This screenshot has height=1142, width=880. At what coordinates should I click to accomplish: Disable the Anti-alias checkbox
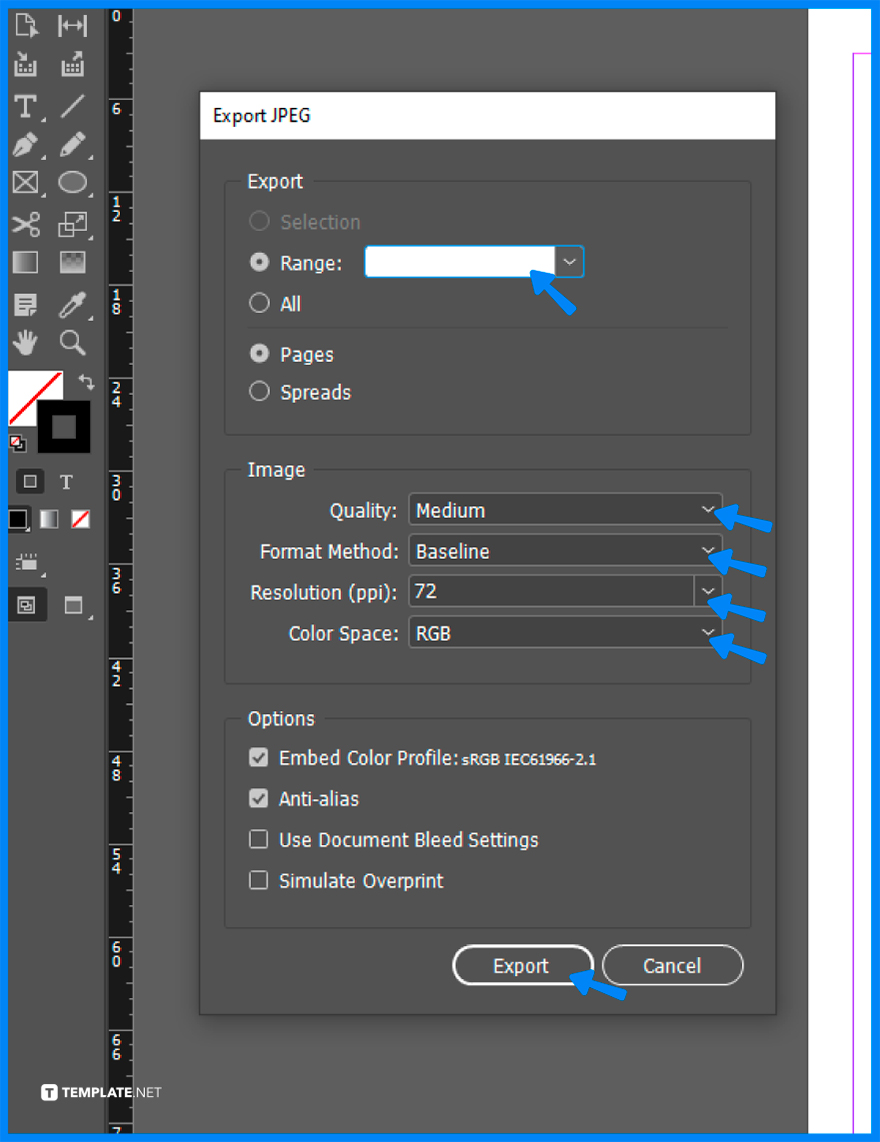coord(258,798)
